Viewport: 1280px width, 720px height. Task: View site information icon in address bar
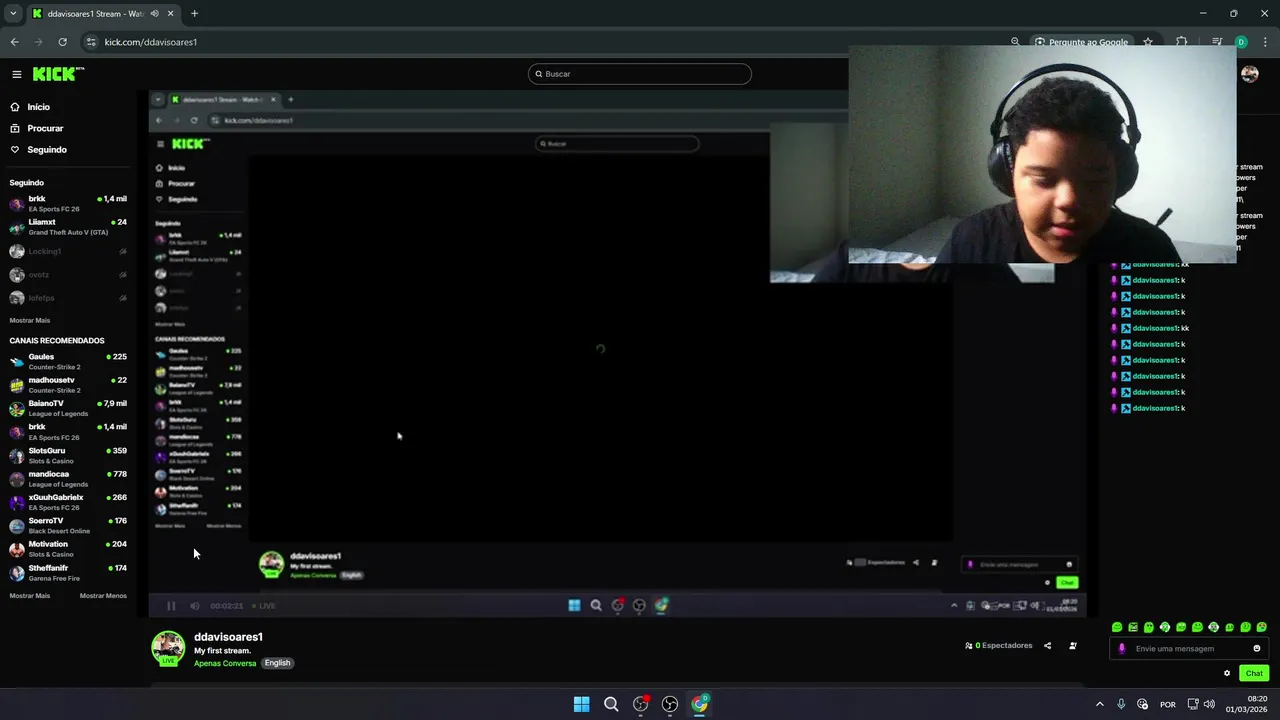91,42
